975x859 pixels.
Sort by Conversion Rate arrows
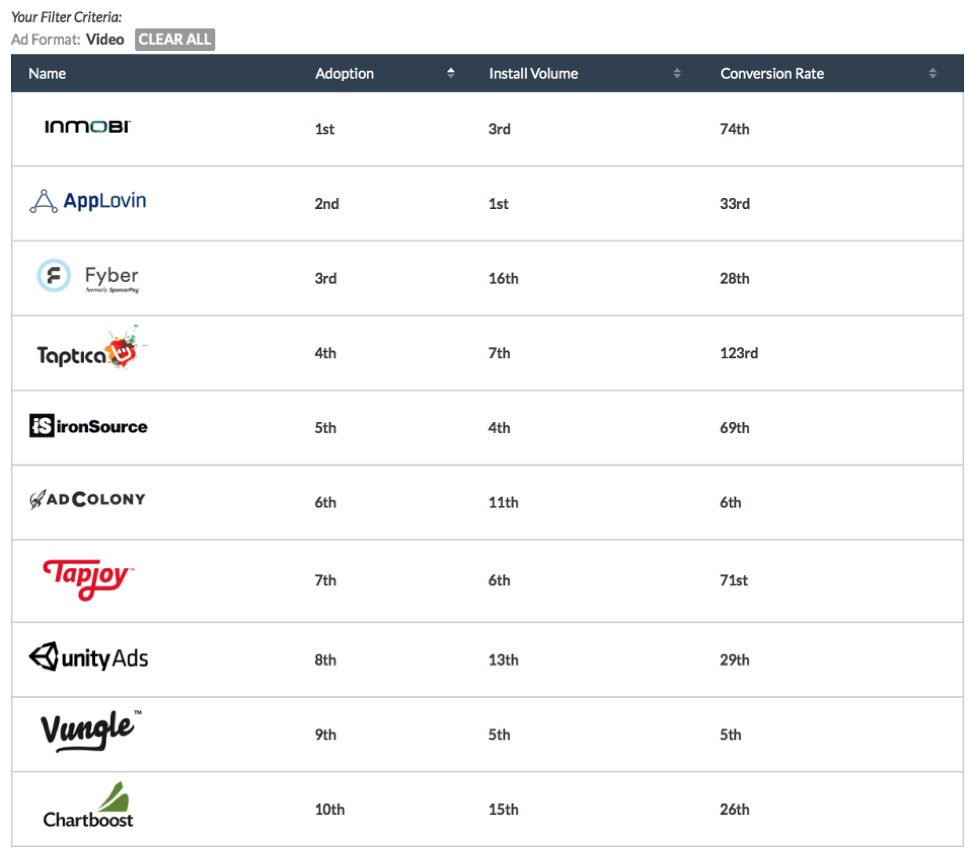pos(932,73)
